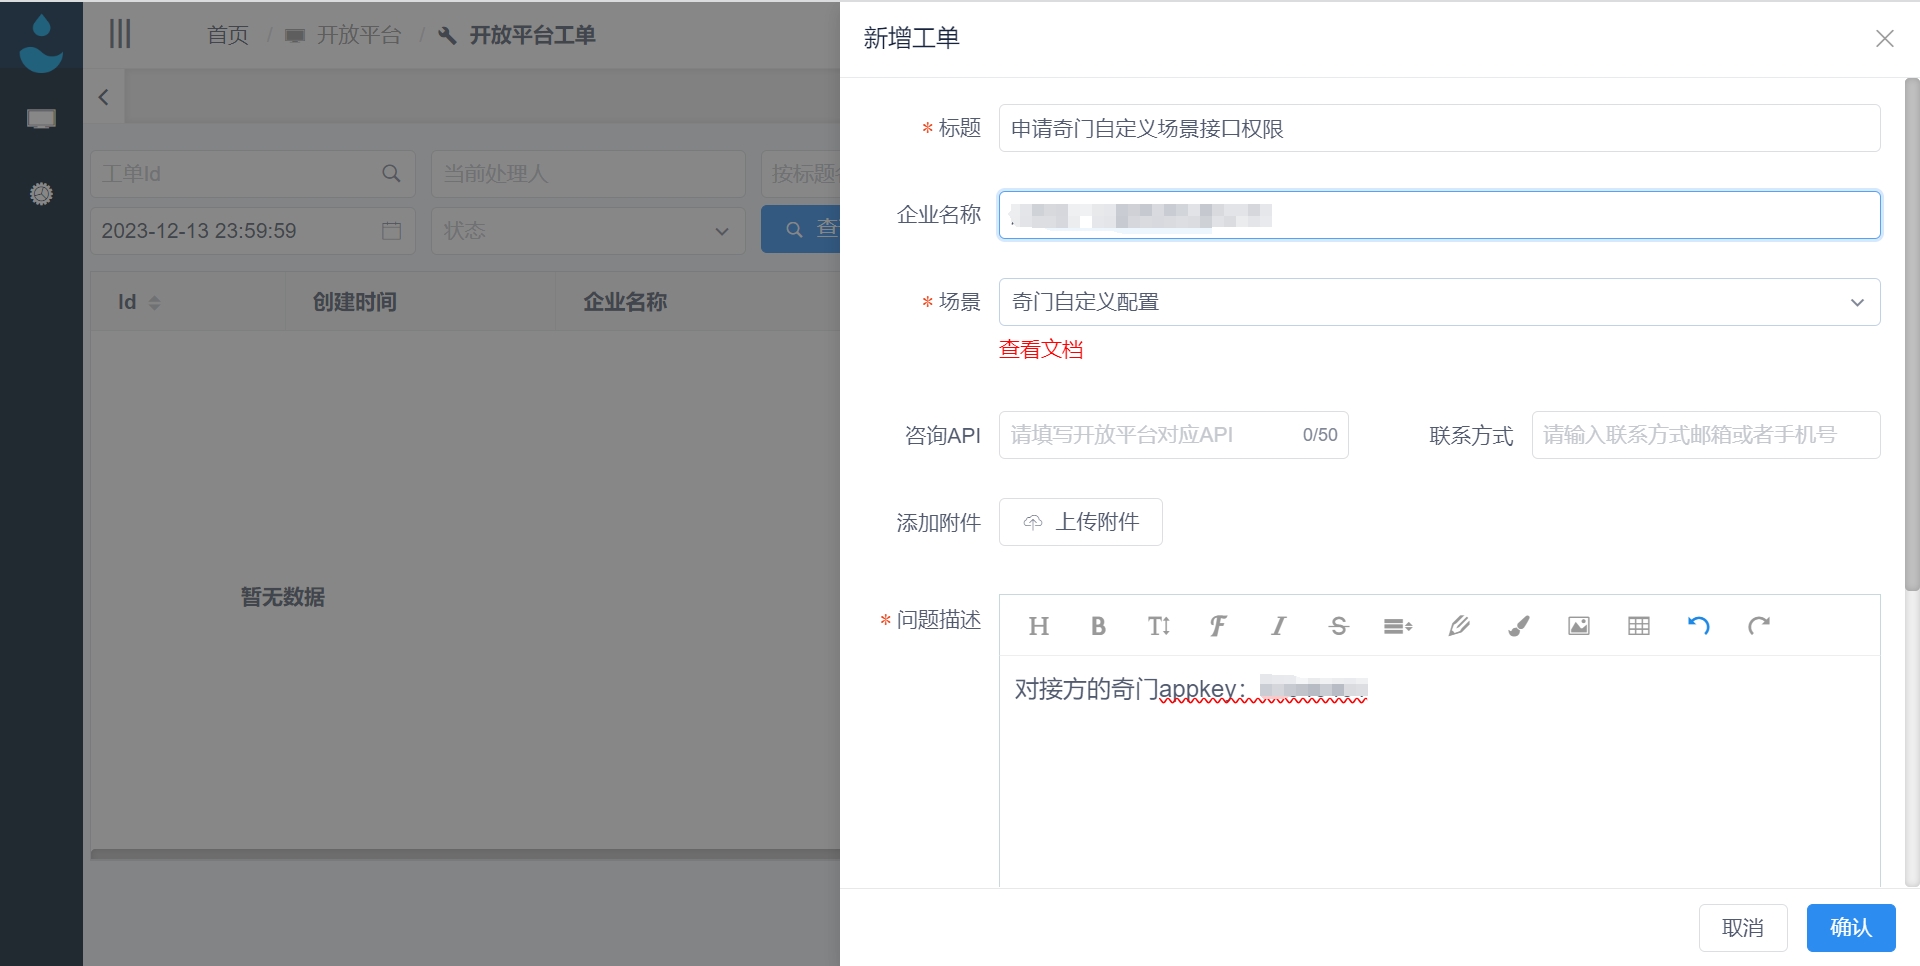Insert a table into the problem description
Image resolution: width=1920 pixels, height=966 pixels.
point(1638,626)
